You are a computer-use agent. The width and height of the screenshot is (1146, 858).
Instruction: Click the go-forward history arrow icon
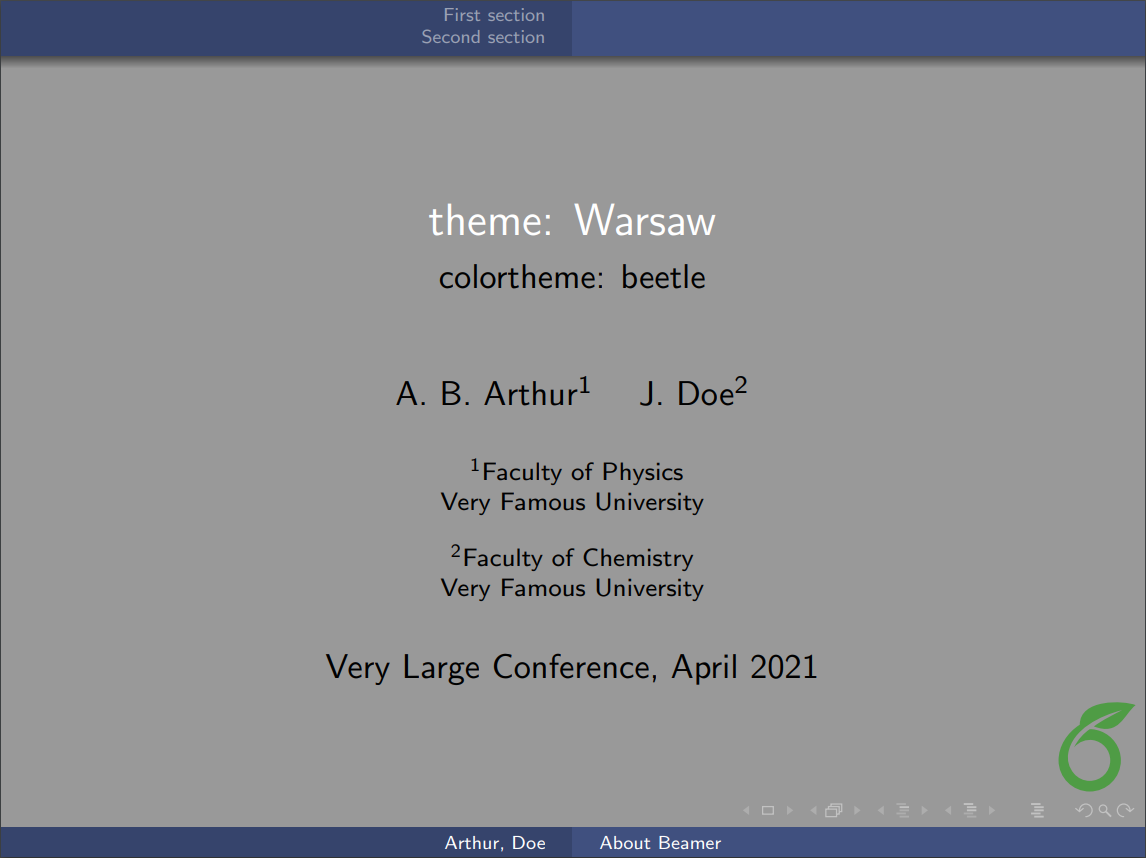point(1123,810)
